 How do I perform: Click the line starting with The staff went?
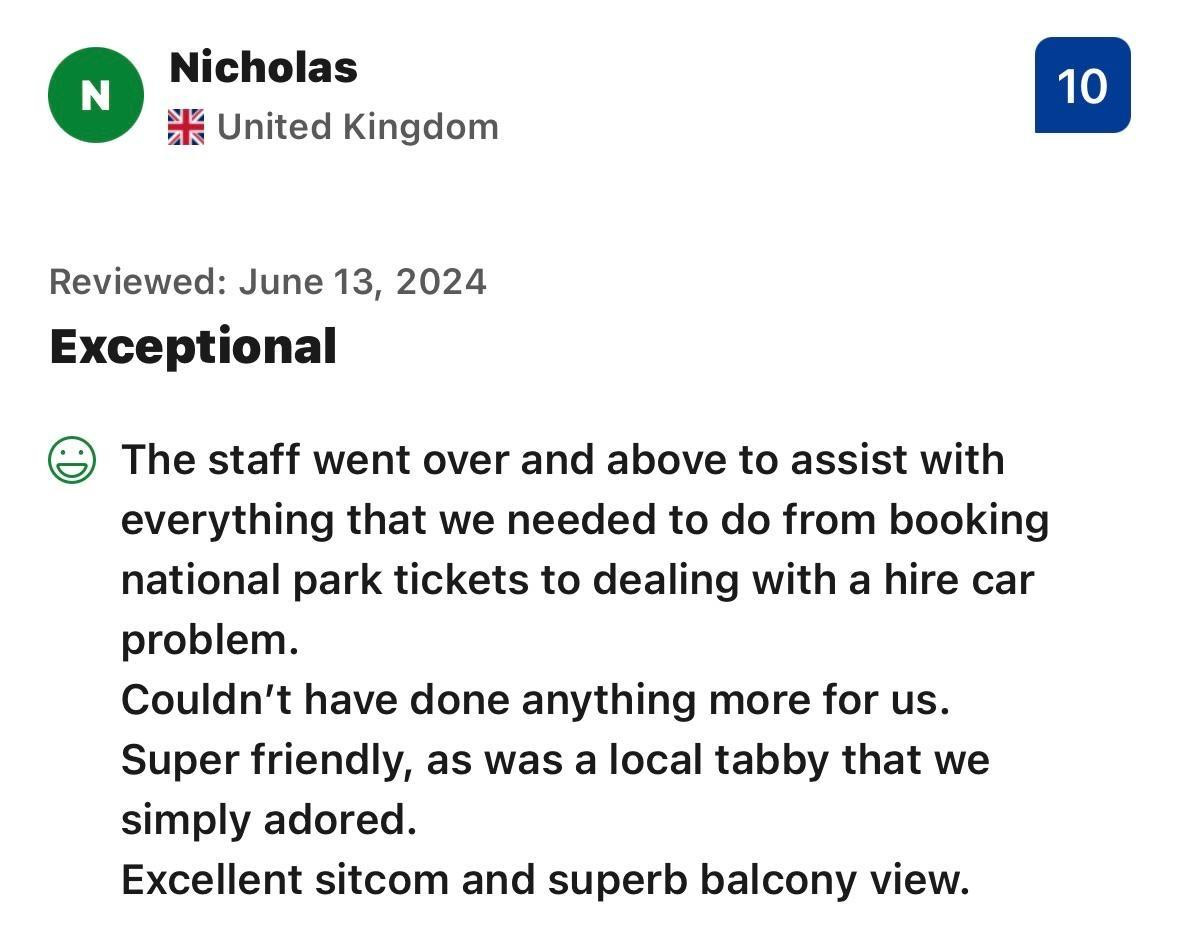pos(562,460)
